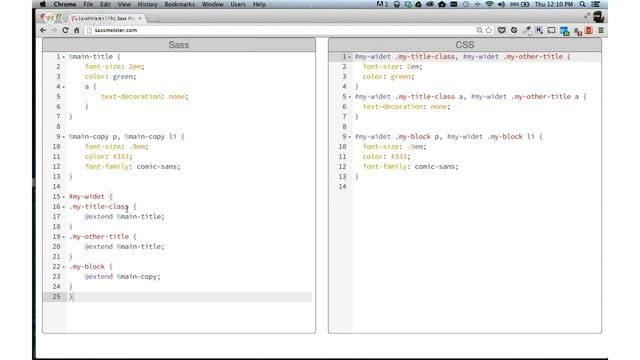Image resolution: width=640 pixels, height=360 pixels.
Task: Open the blue window extension icon
Action: 564,31
